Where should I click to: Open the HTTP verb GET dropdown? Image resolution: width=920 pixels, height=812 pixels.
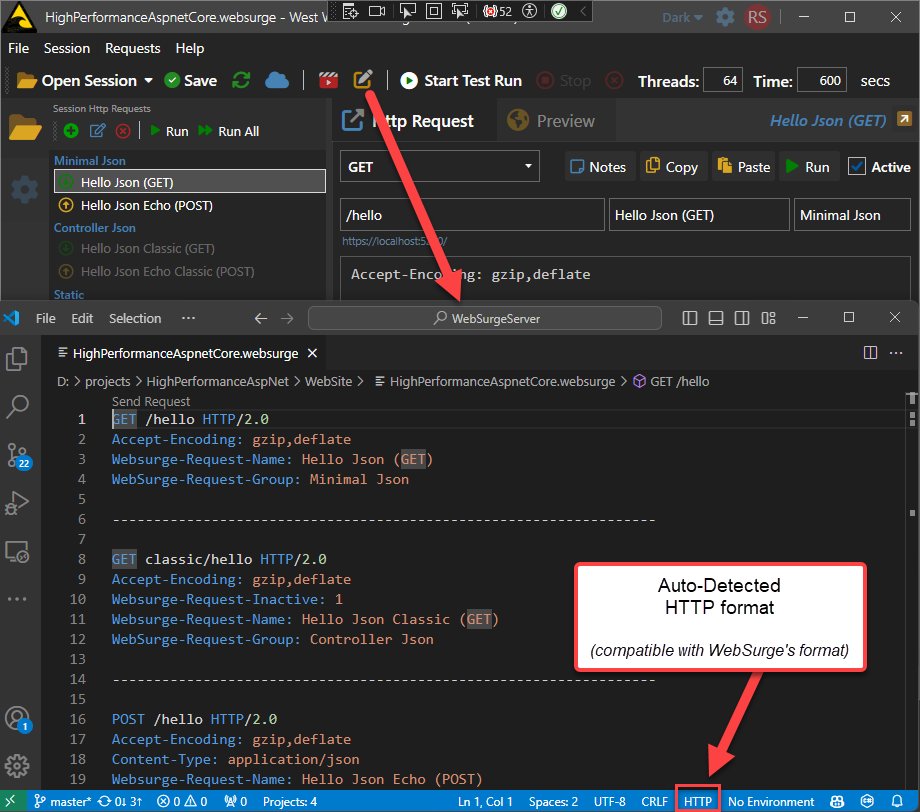[439, 167]
